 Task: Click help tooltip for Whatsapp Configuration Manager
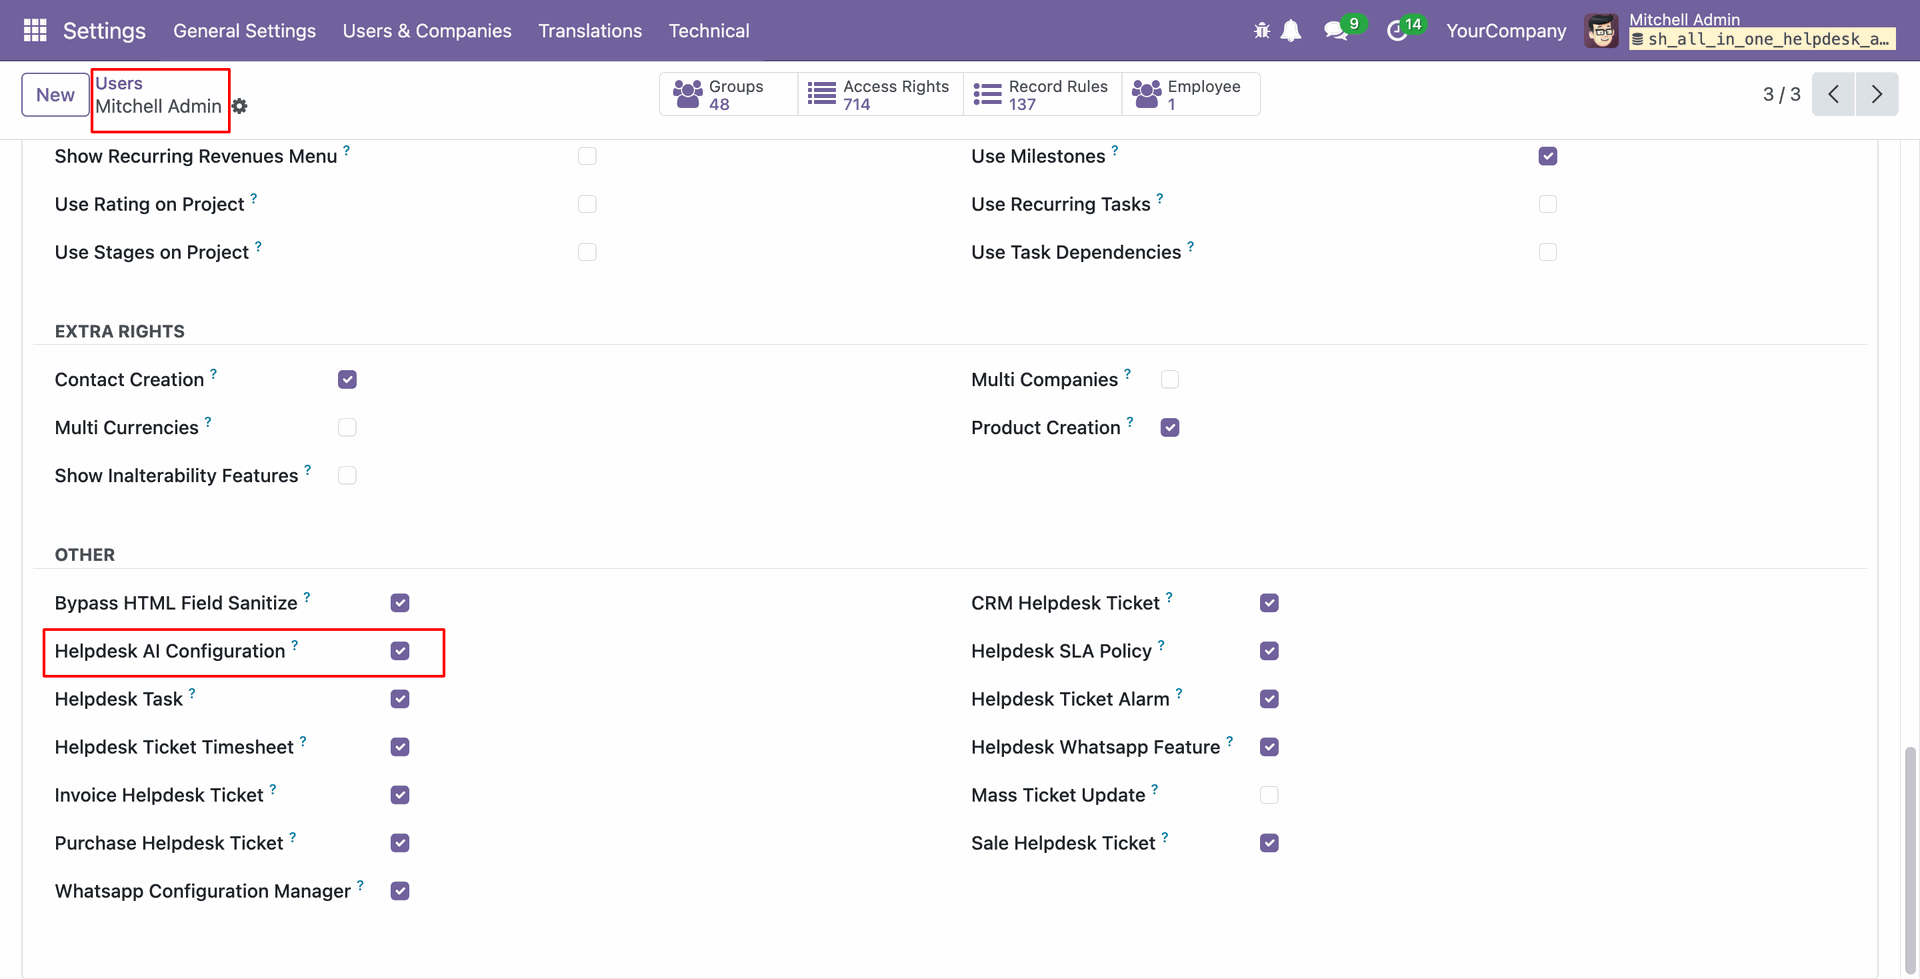(360, 885)
